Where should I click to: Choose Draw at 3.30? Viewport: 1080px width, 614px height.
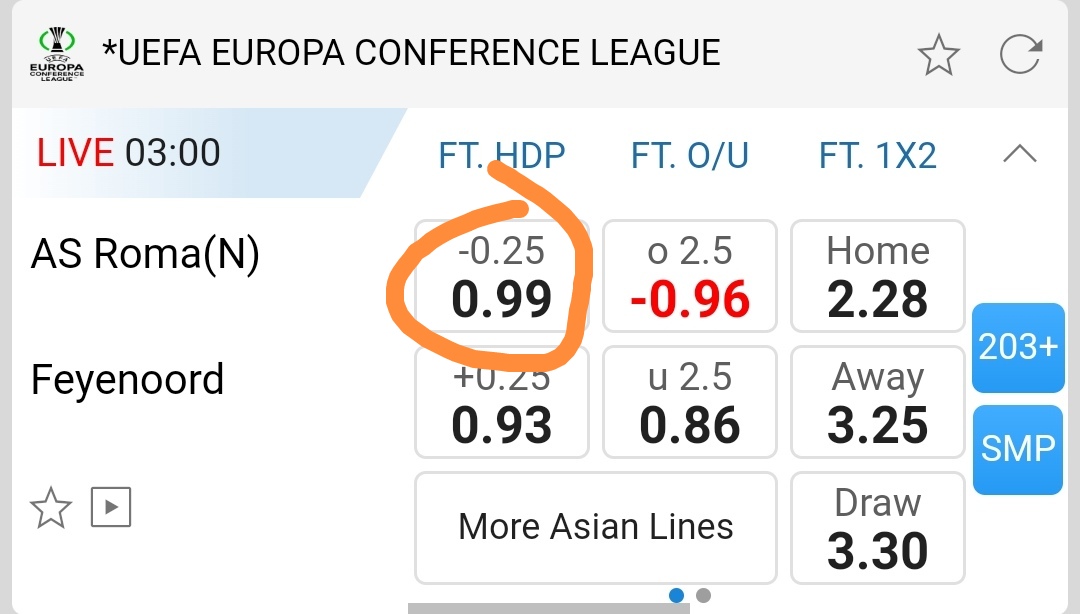click(x=877, y=527)
